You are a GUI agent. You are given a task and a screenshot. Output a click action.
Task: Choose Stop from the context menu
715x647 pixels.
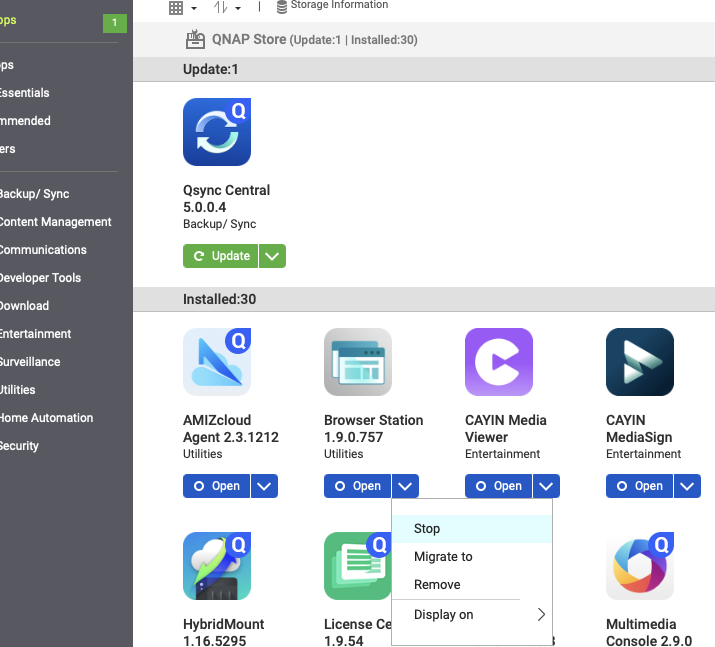click(x=427, y=529)
